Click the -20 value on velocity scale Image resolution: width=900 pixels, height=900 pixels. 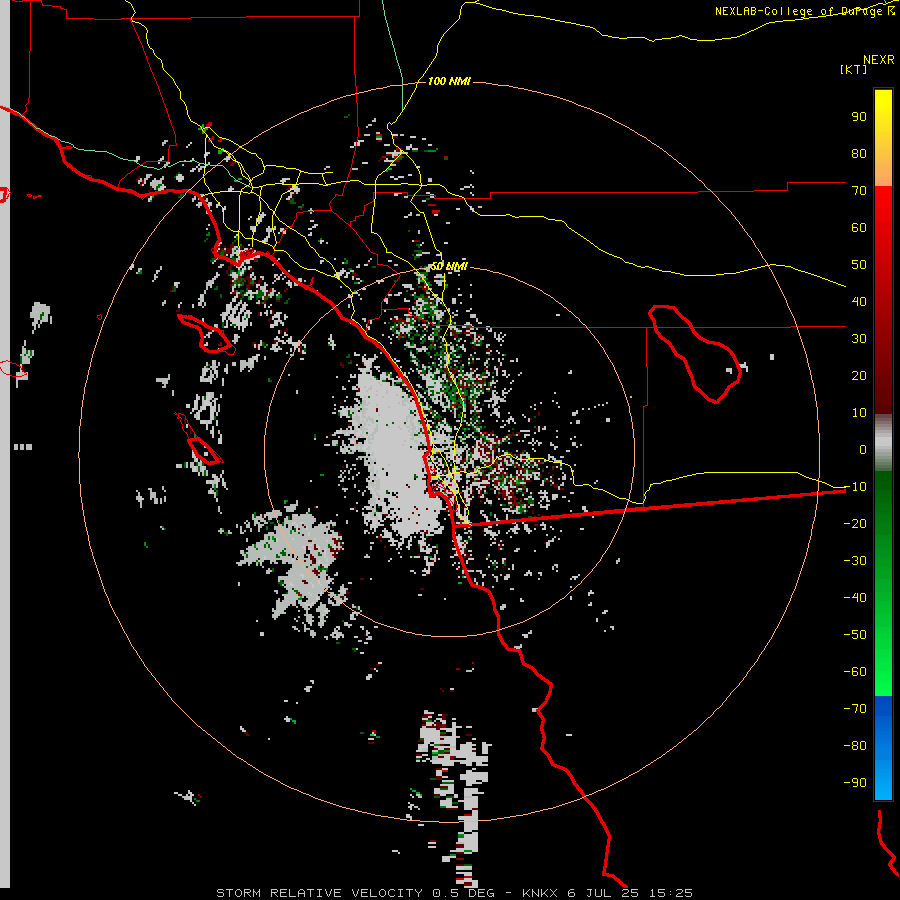[855, 524]
